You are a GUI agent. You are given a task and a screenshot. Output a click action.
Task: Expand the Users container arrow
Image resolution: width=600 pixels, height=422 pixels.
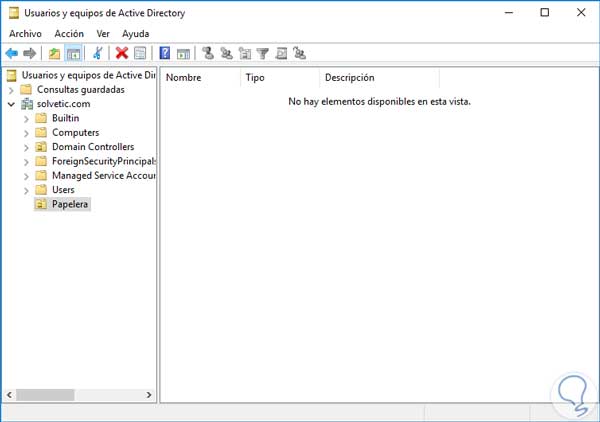tap(26, 191)
